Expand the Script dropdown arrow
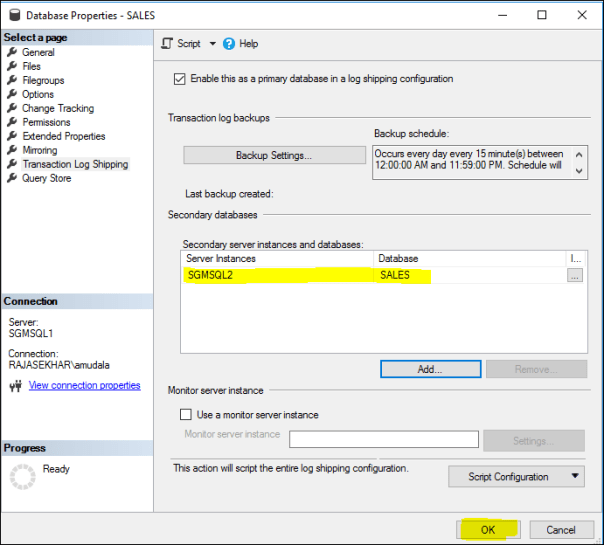The image size is (604, 545). pyautogui.click(x=212, y=44)
